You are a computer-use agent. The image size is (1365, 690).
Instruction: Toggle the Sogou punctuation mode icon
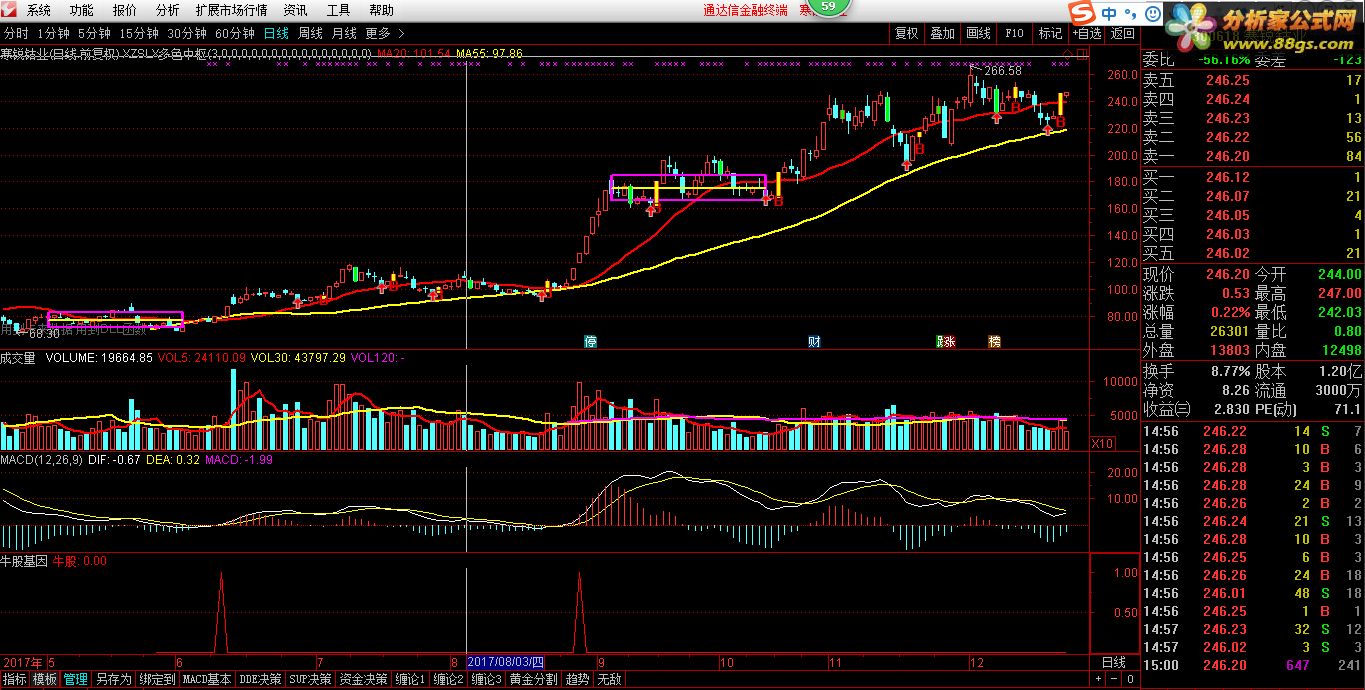click(1129, 14)
